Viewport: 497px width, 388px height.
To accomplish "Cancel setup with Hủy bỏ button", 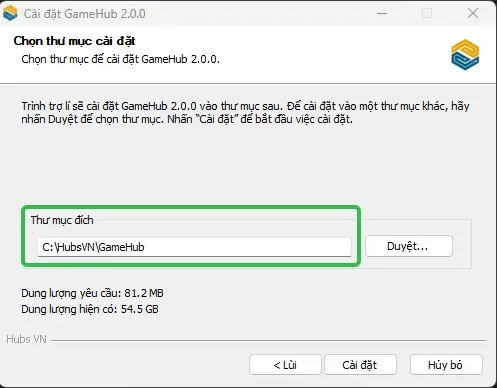I will [446, 365].
